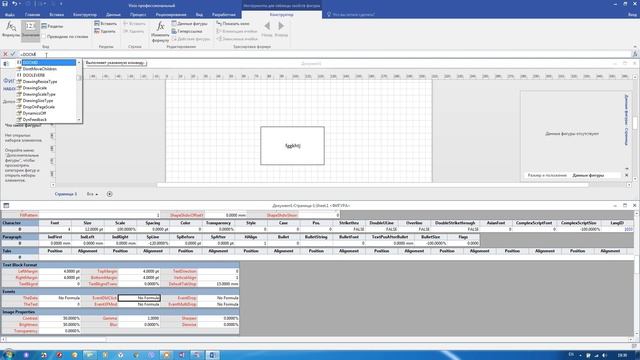Screen dimensions: 640x360
Task: Click Удалить in the Разделы group
Action: 105,31
